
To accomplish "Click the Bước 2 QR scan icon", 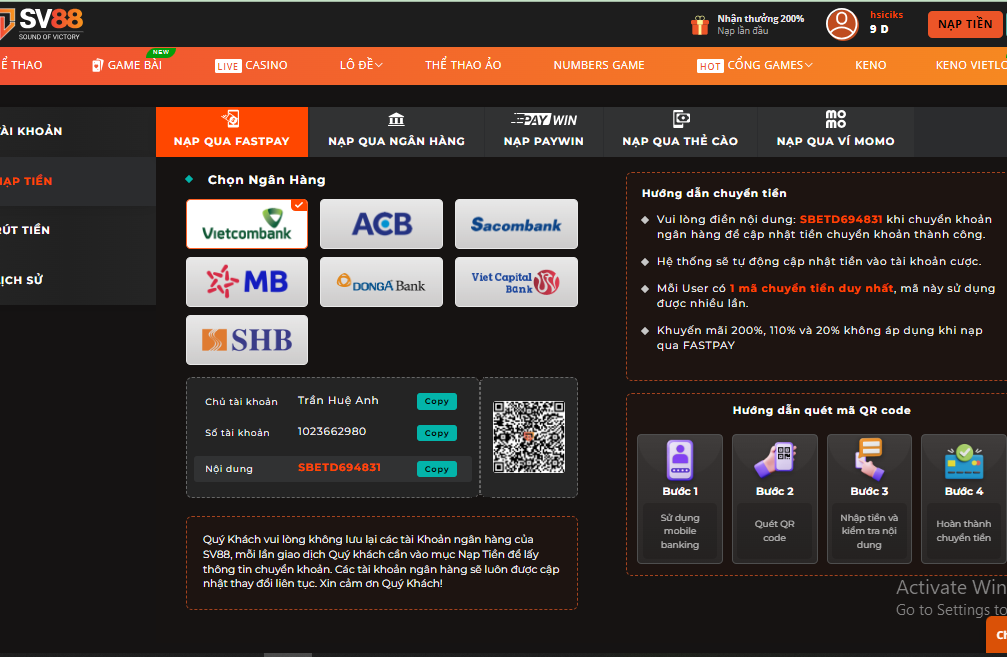I will 775,460.
